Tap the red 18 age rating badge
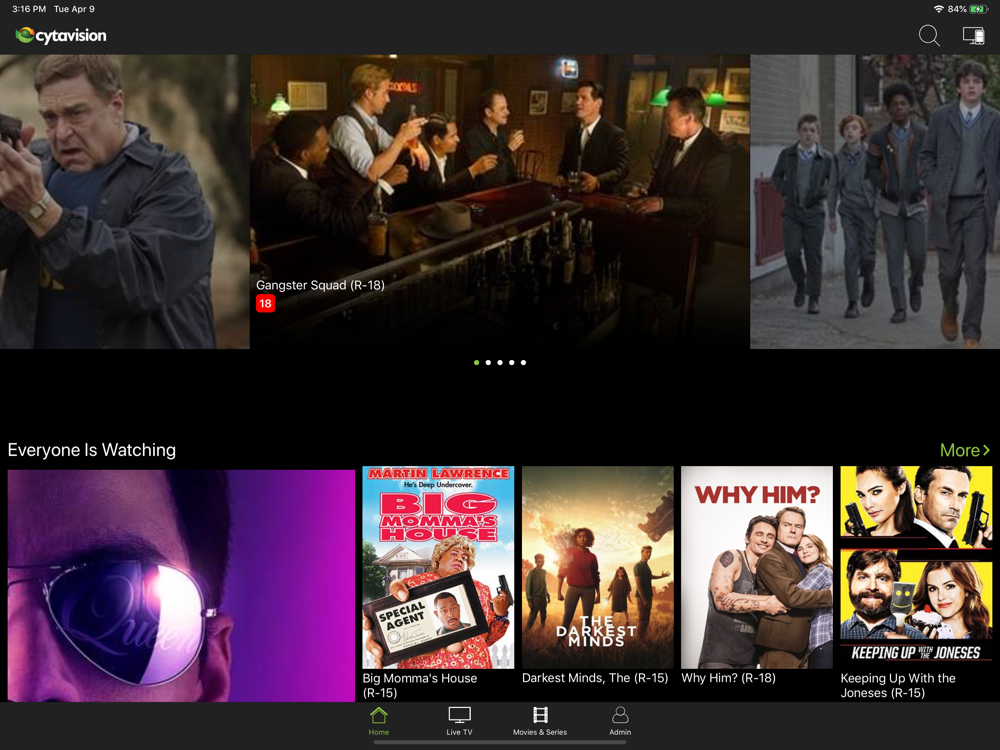 point(265,304)
